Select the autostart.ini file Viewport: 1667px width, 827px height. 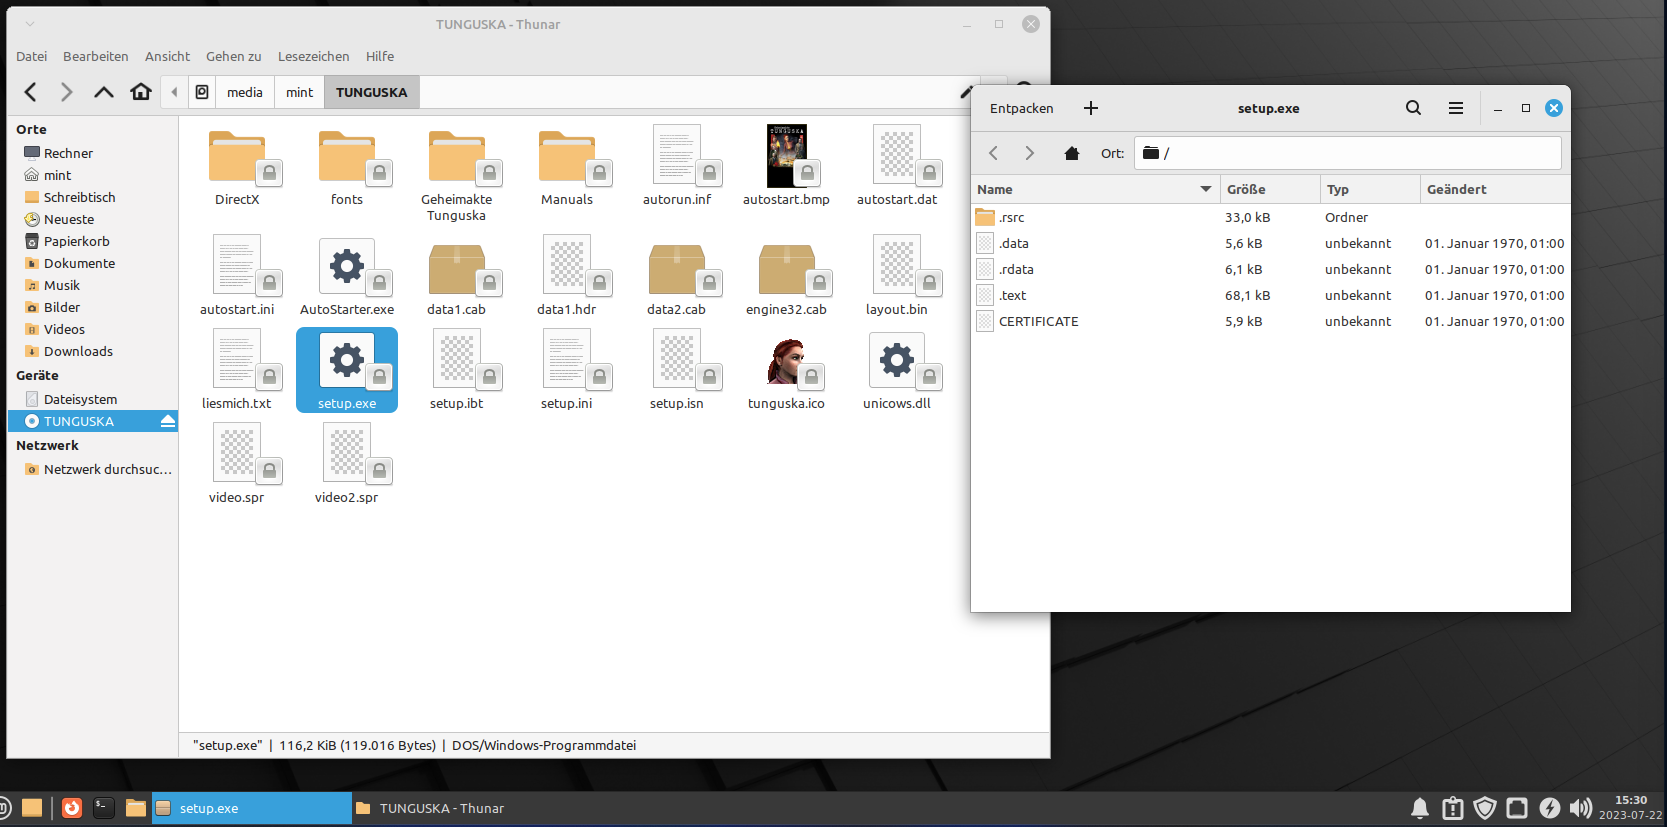coord(237,277)
